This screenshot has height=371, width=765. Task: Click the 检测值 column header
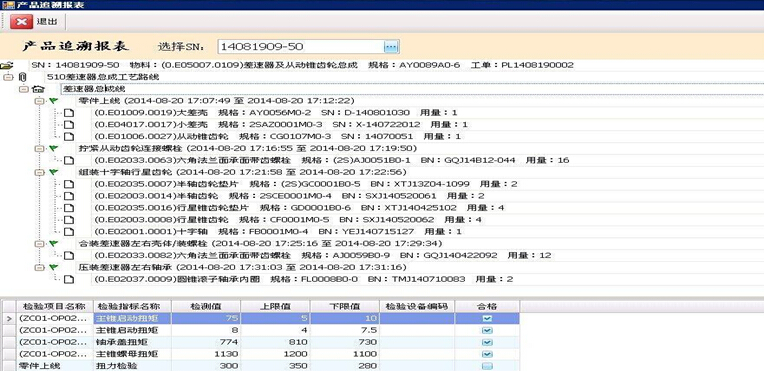click(206, 307)
